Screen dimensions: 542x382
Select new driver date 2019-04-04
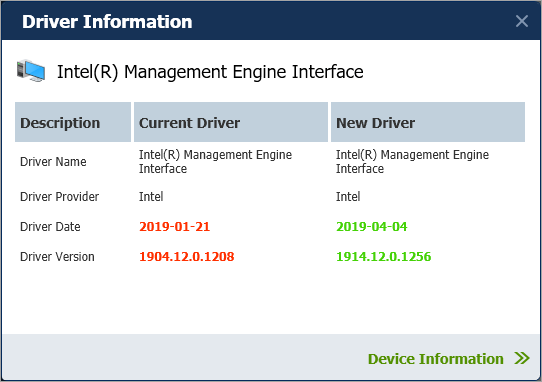coord(372,226)
